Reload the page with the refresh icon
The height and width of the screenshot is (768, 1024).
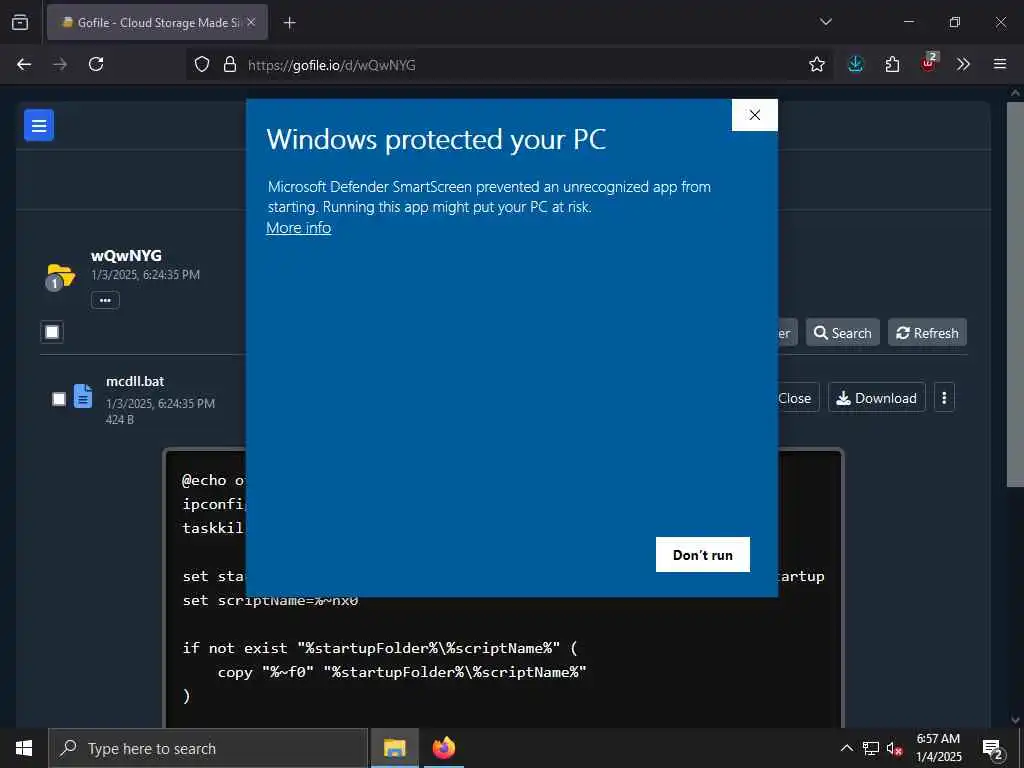[x=96, y=64]
